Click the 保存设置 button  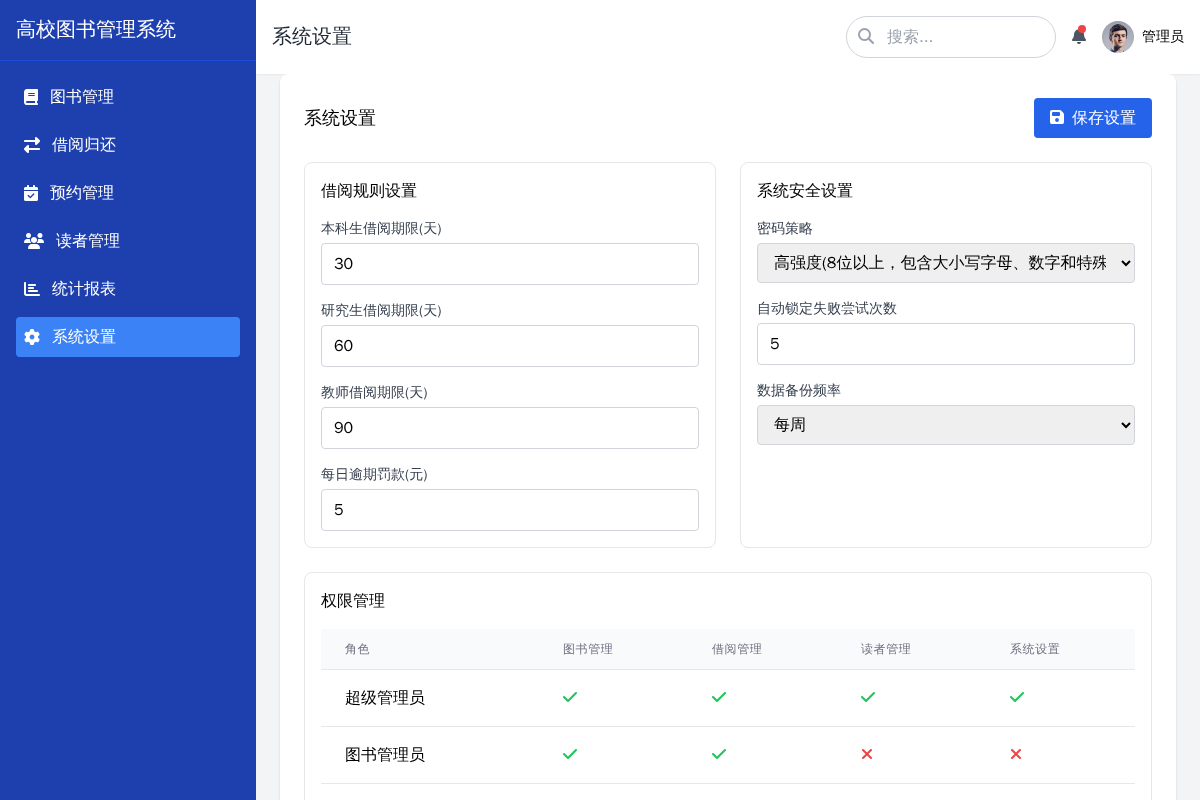point(1092,117)
